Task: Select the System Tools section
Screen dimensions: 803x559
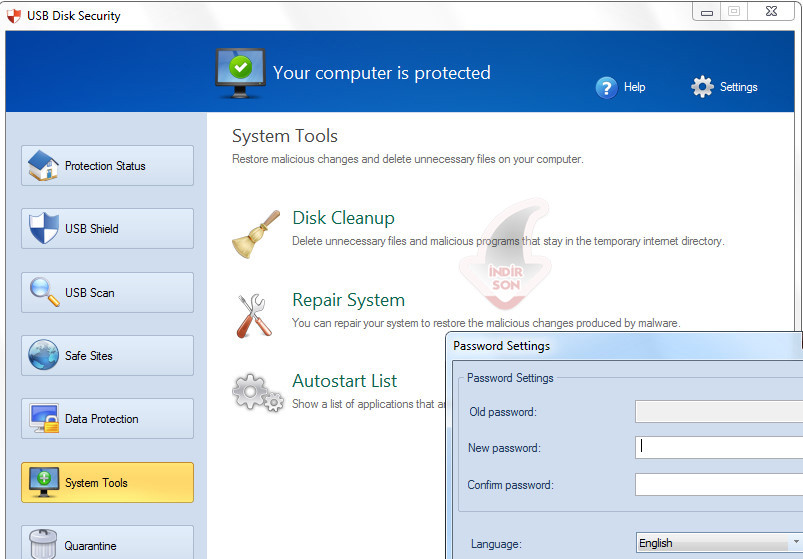Action: pyautogui.click(x=108, y=482)
